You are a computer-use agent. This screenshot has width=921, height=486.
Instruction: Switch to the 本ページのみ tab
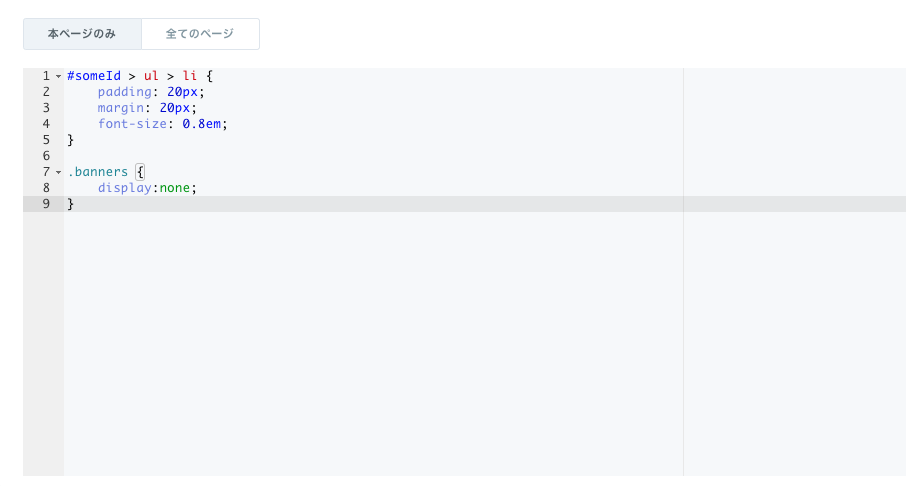point(82,34)
